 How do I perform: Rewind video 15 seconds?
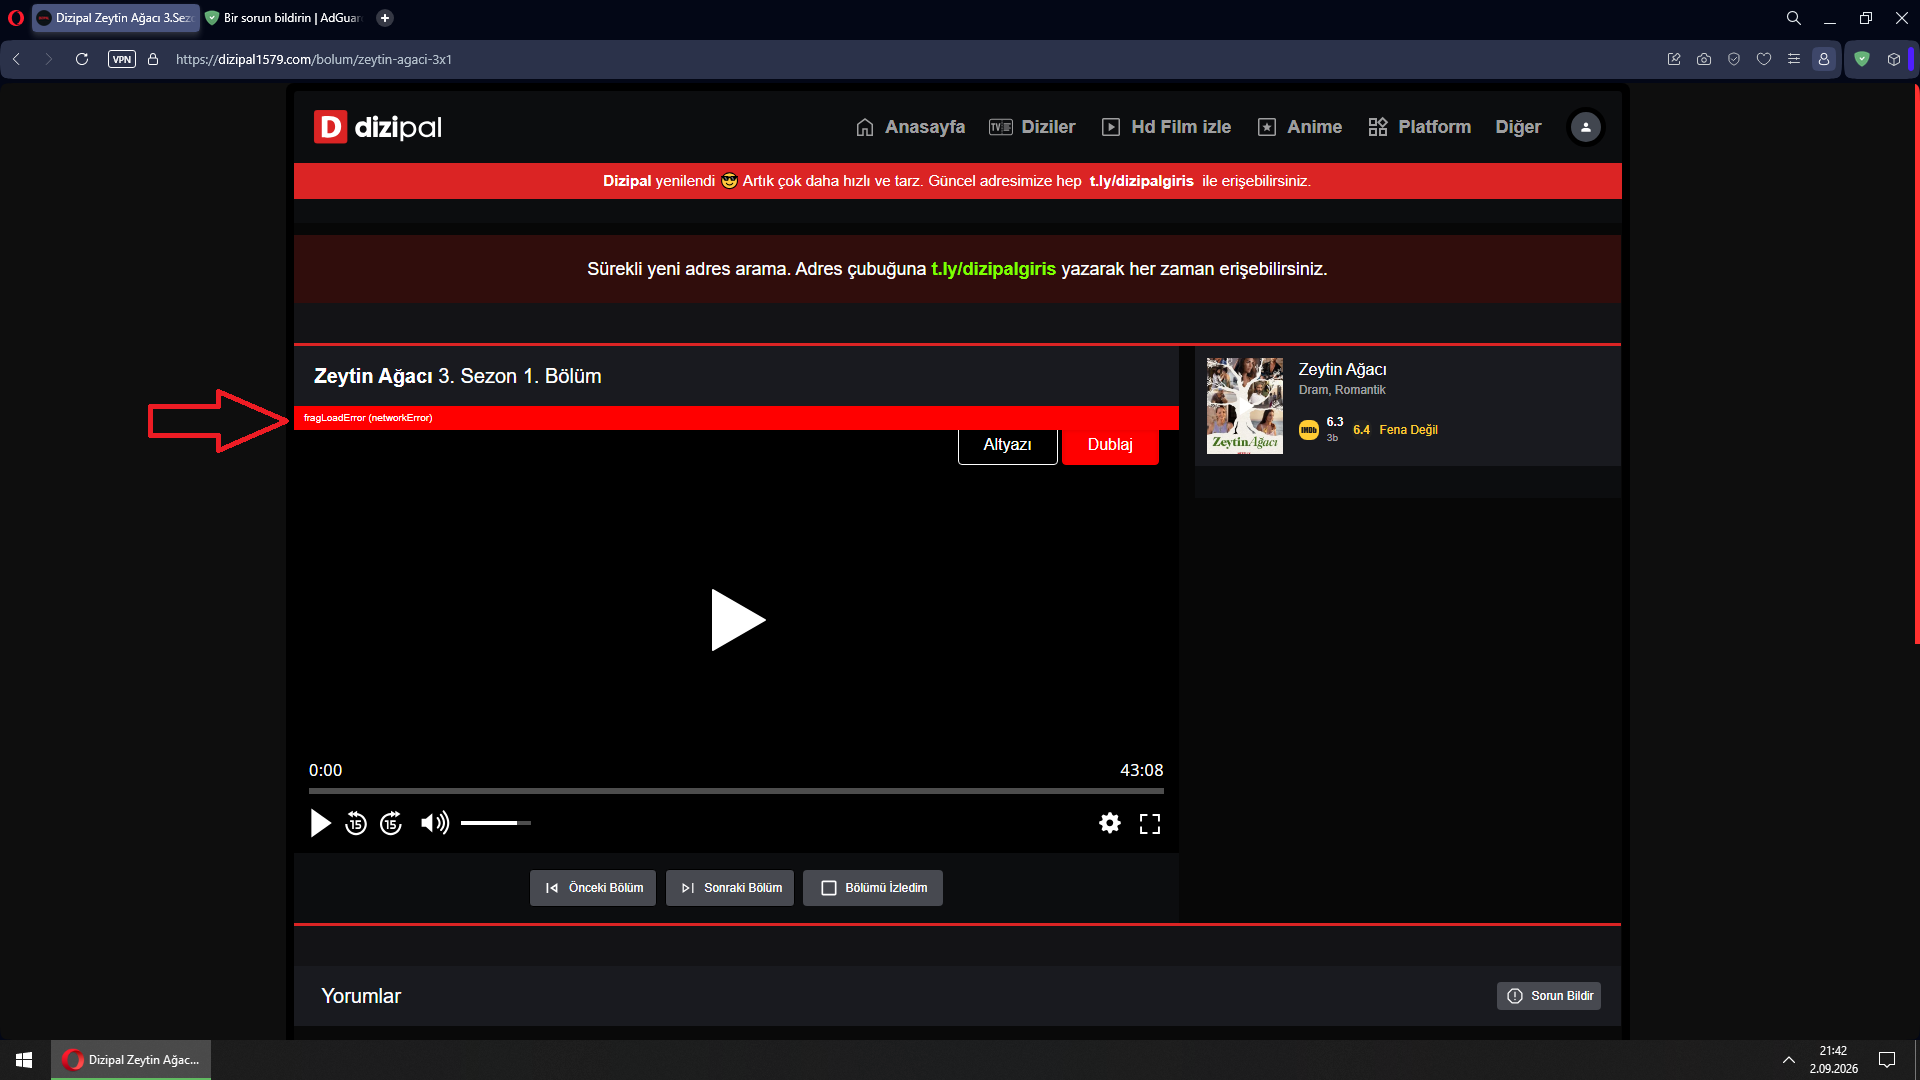[x=356, y=823]
